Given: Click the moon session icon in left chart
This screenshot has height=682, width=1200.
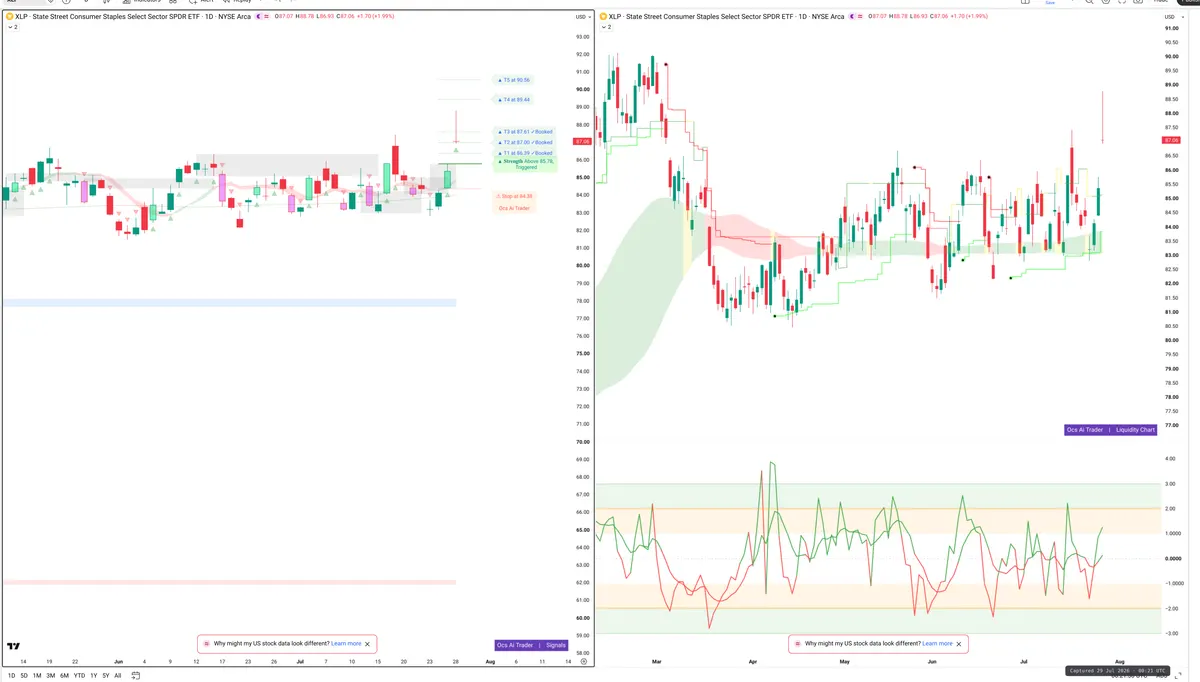Looking at the screenshot, I should [260, 17].
